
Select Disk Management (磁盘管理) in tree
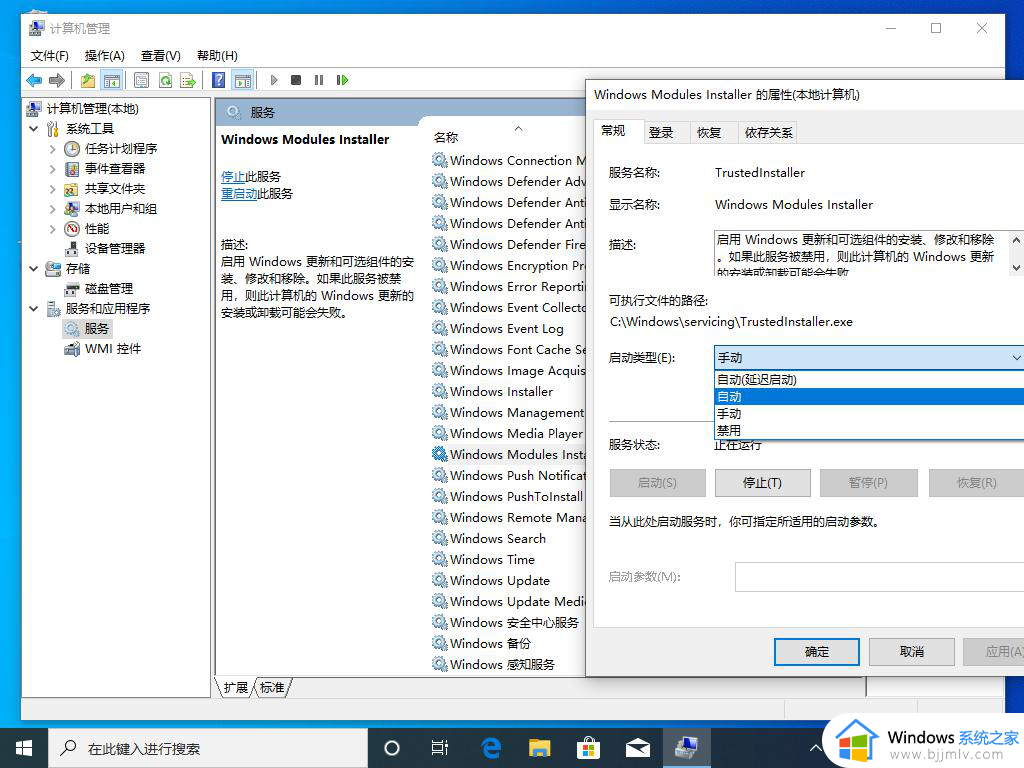[x=108, y=289]
